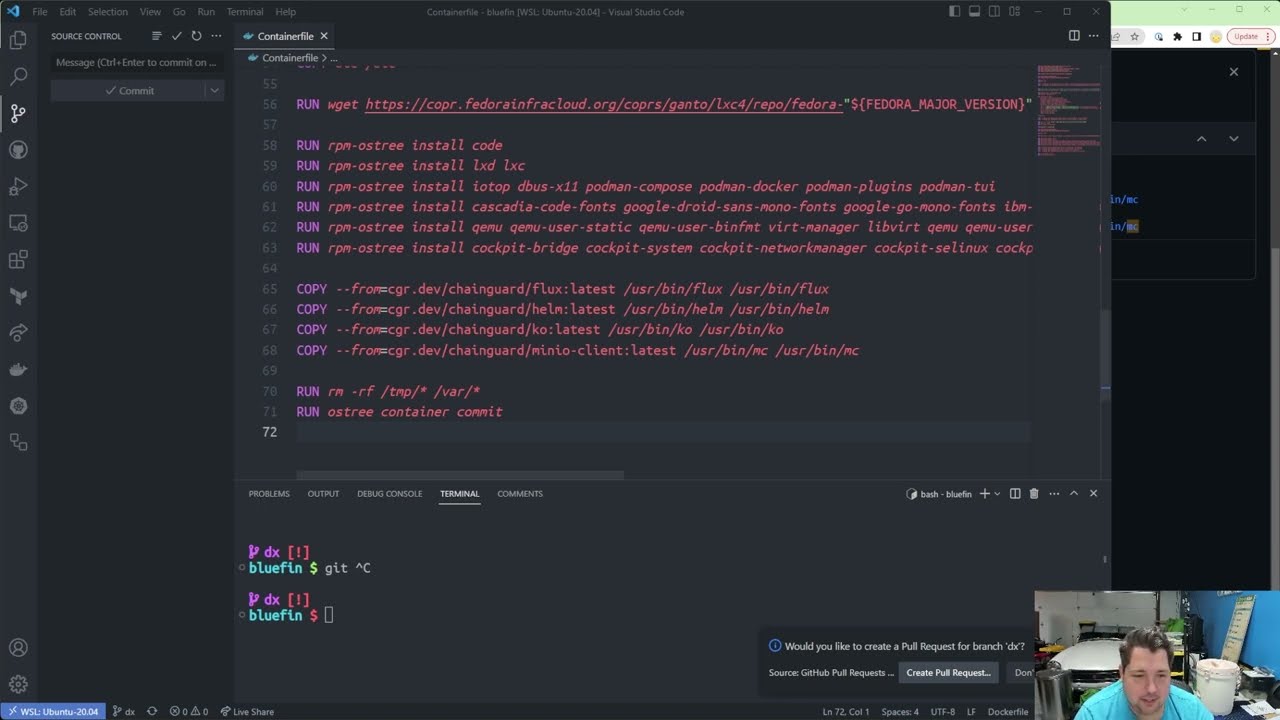Switch to the Problems panel tab
1280x720 pixels.
[269, 493]
